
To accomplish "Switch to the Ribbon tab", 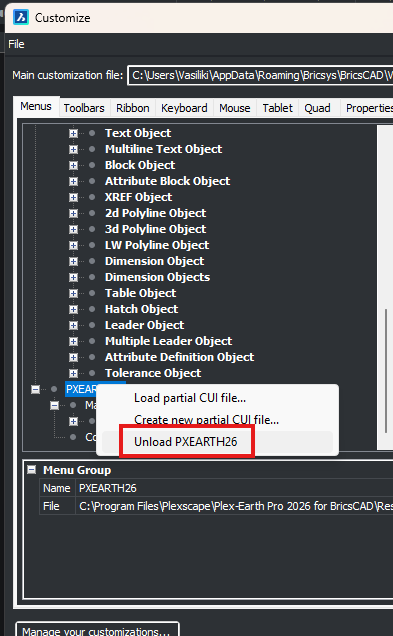I will click(133, 108).
